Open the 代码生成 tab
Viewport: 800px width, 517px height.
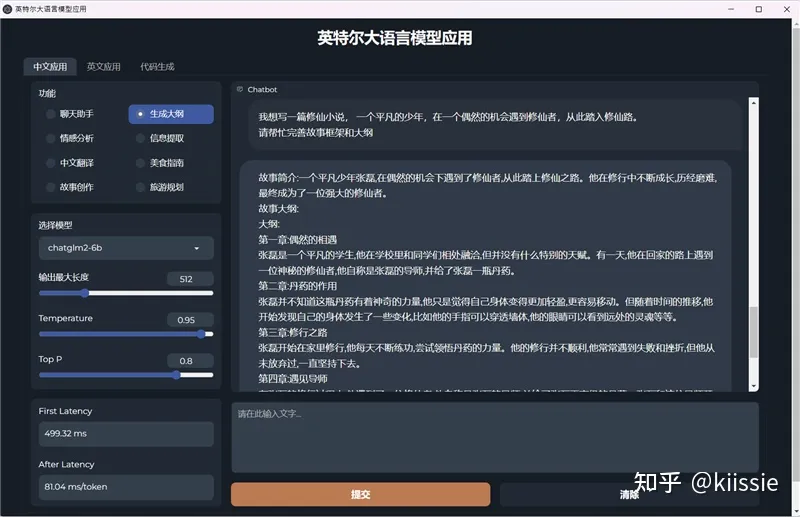coord(157,67)
